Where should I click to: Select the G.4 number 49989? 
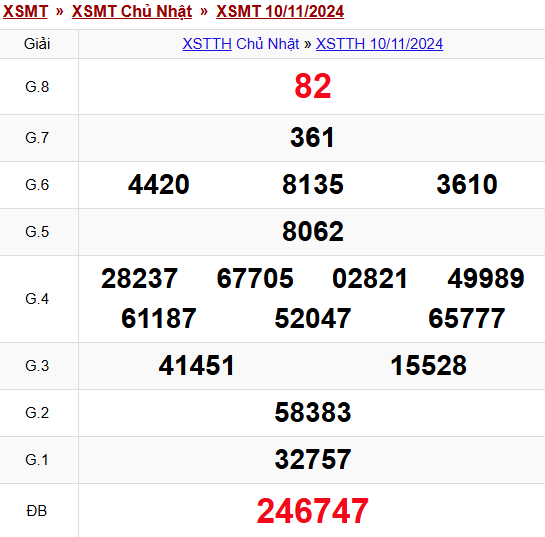tap(486, 279)
